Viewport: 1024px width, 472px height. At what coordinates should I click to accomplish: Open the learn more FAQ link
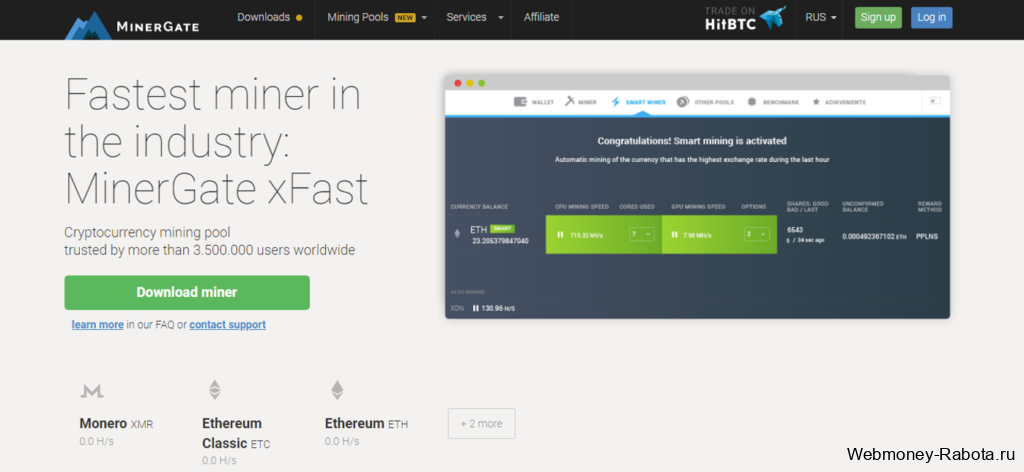[97, 324]
